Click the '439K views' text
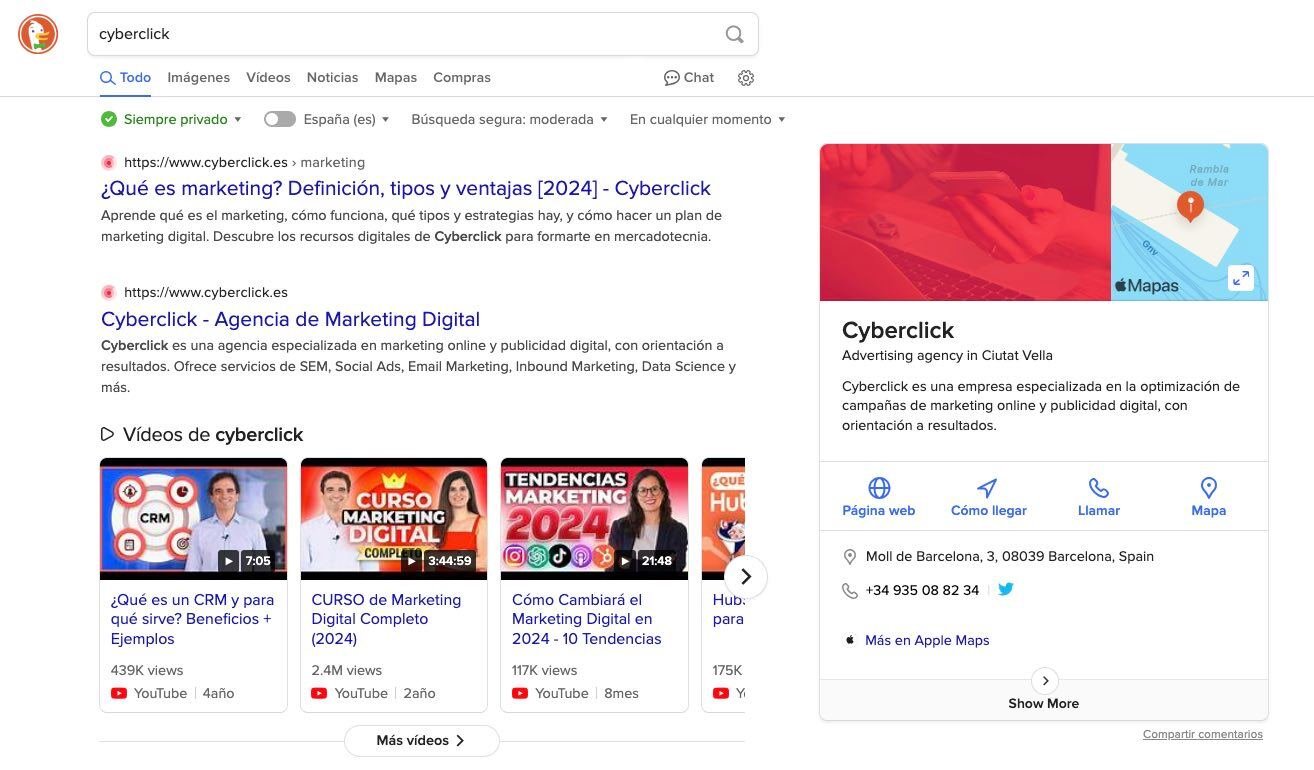This screenshot has width=1314, height=770. coord(147,670)
